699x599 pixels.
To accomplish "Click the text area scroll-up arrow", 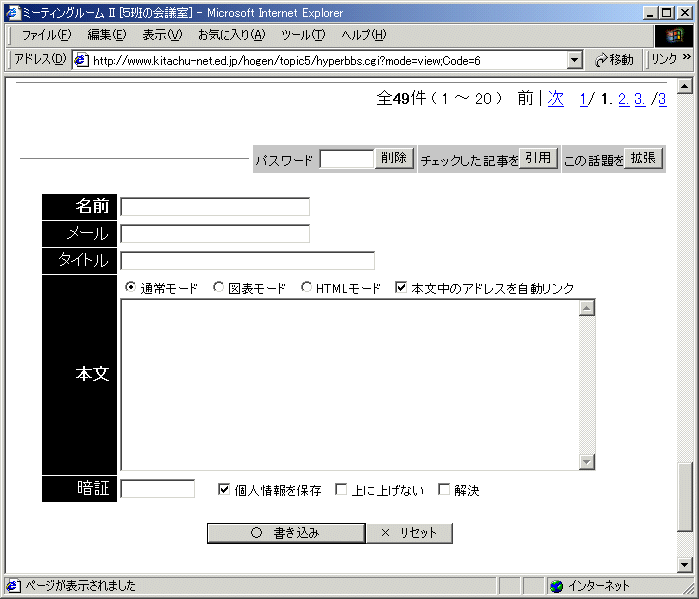I will 587,308.
